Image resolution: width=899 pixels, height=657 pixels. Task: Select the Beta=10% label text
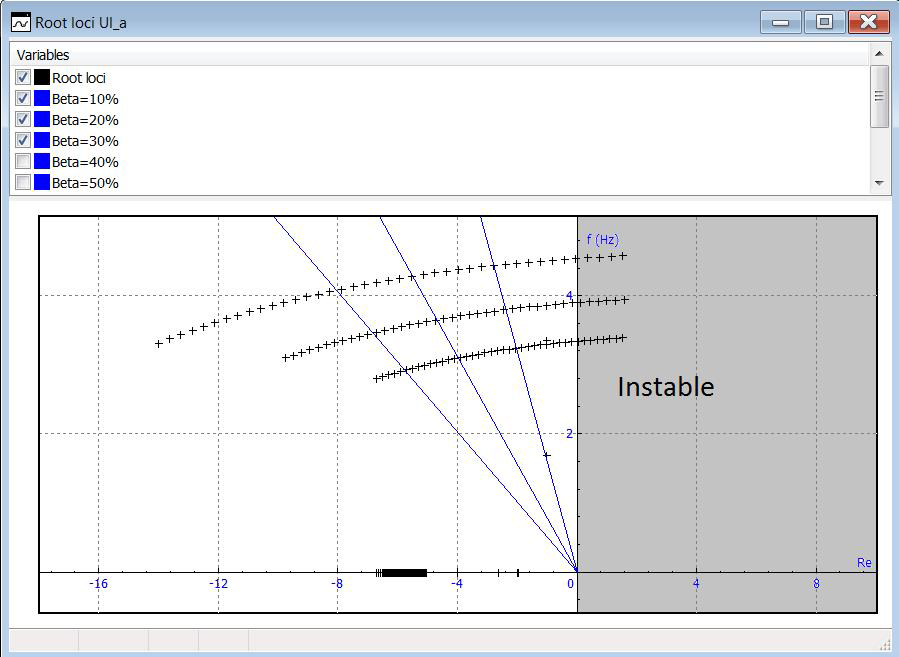(85, 99)
